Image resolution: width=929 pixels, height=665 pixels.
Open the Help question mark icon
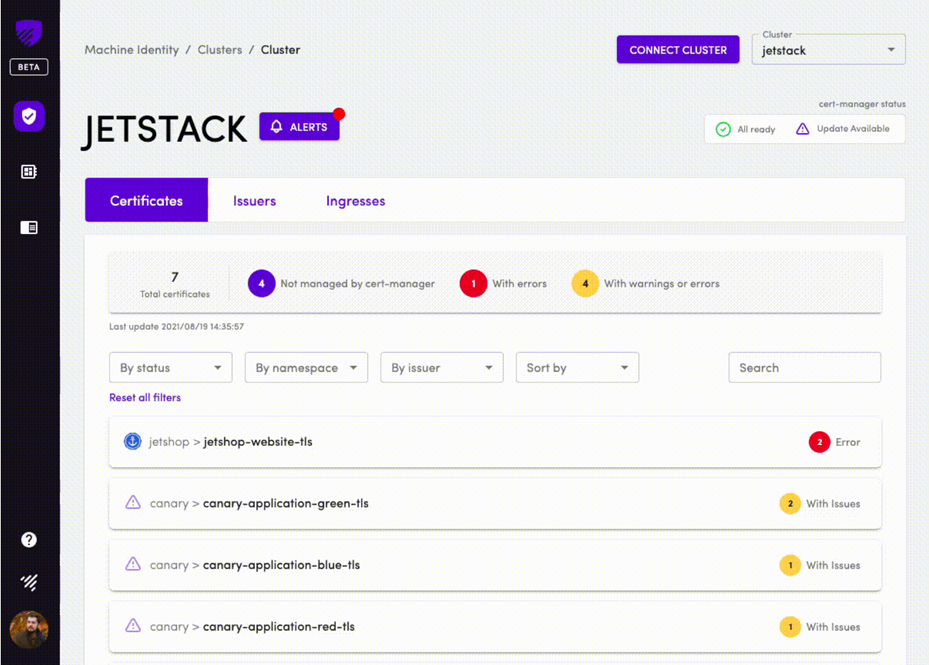coord(29,540)
